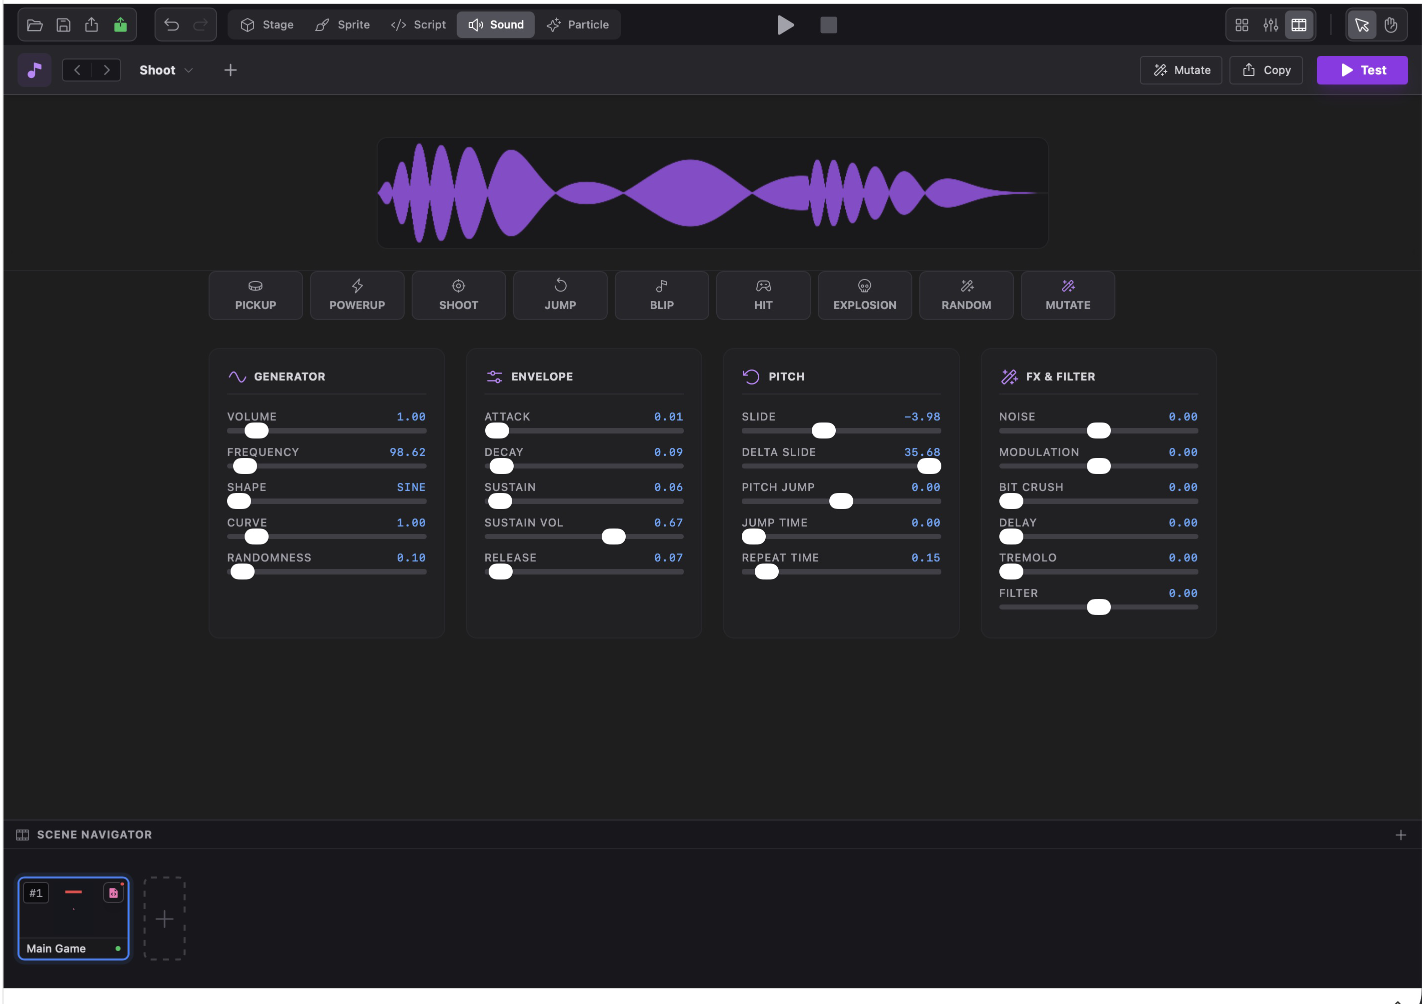This screenshot has width=1422, height=1004.
Task: Choose the PICKUP preset
Action: 256,295
